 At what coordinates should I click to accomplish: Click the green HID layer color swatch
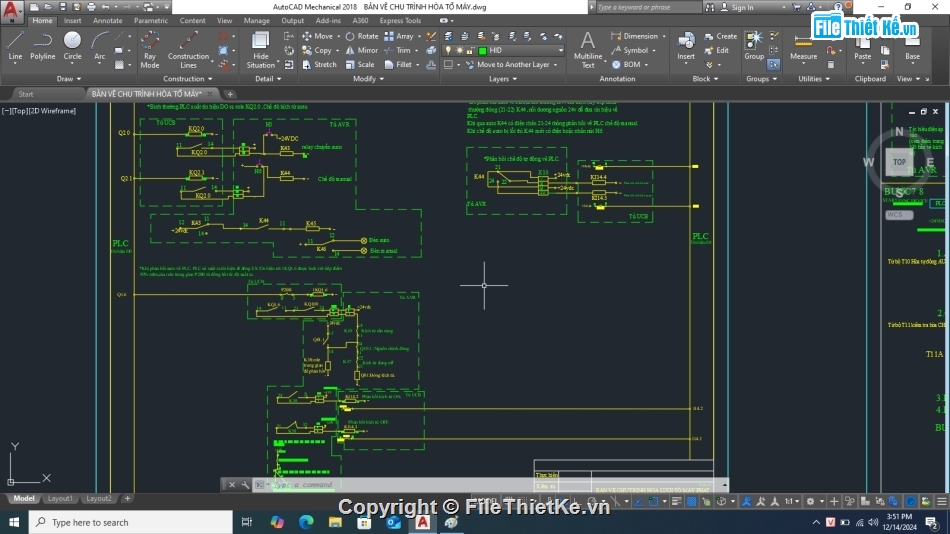pos(483,50)
